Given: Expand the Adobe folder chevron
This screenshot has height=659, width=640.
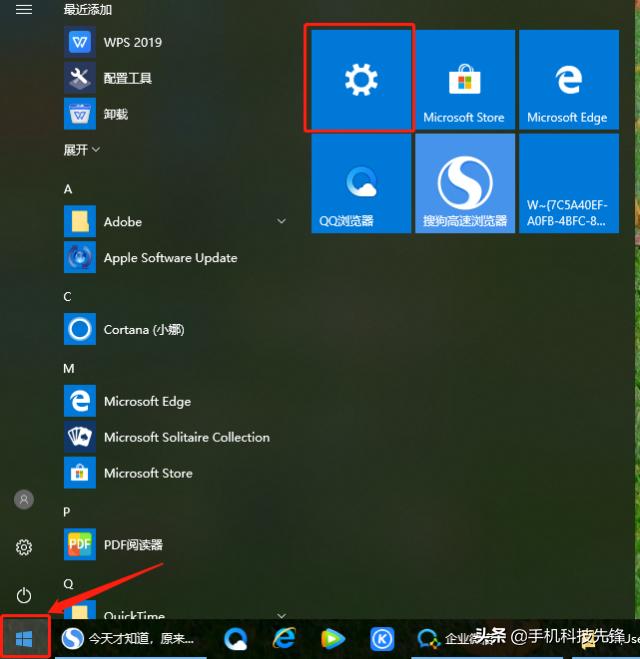Looking at the screenshot, I should click(281, 221).
